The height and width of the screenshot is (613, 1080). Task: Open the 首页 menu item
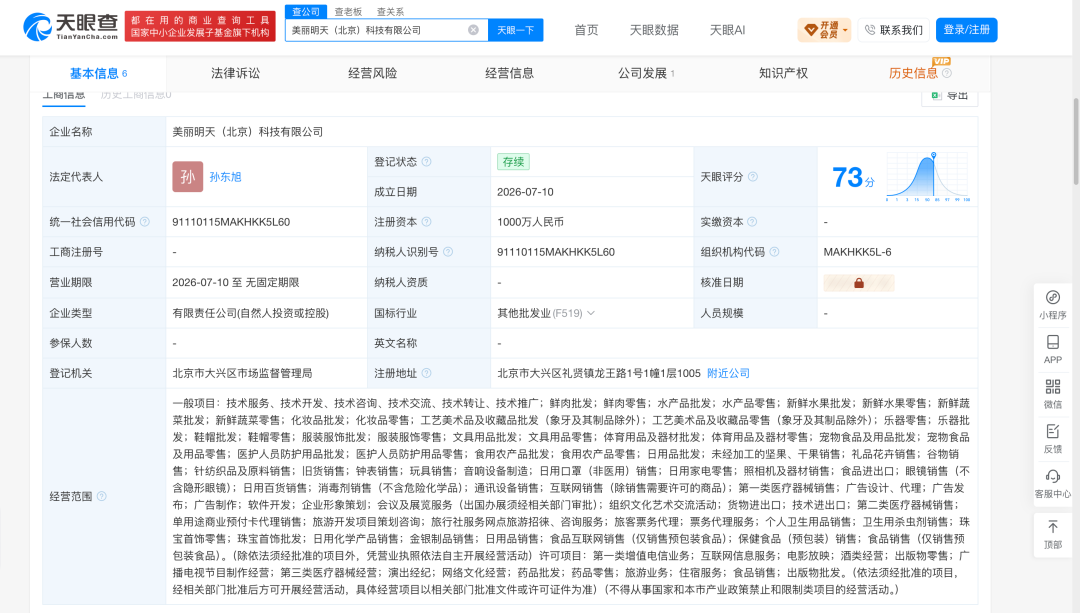(x=586, y=30)
